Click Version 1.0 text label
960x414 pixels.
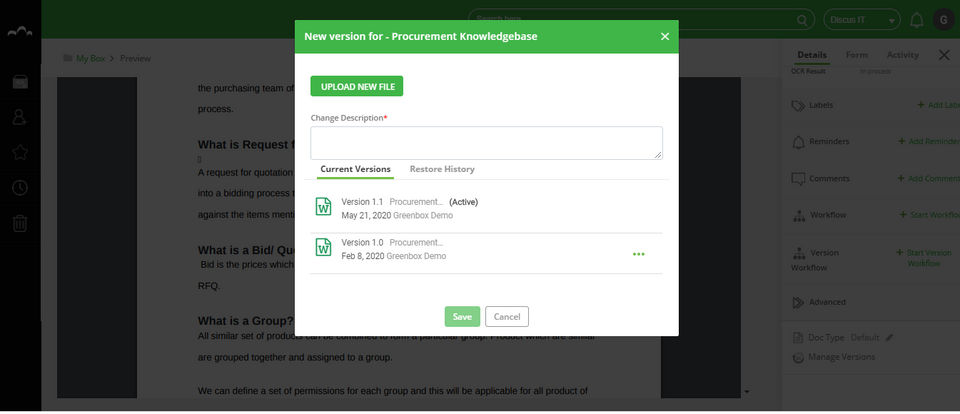pos(362,243)
